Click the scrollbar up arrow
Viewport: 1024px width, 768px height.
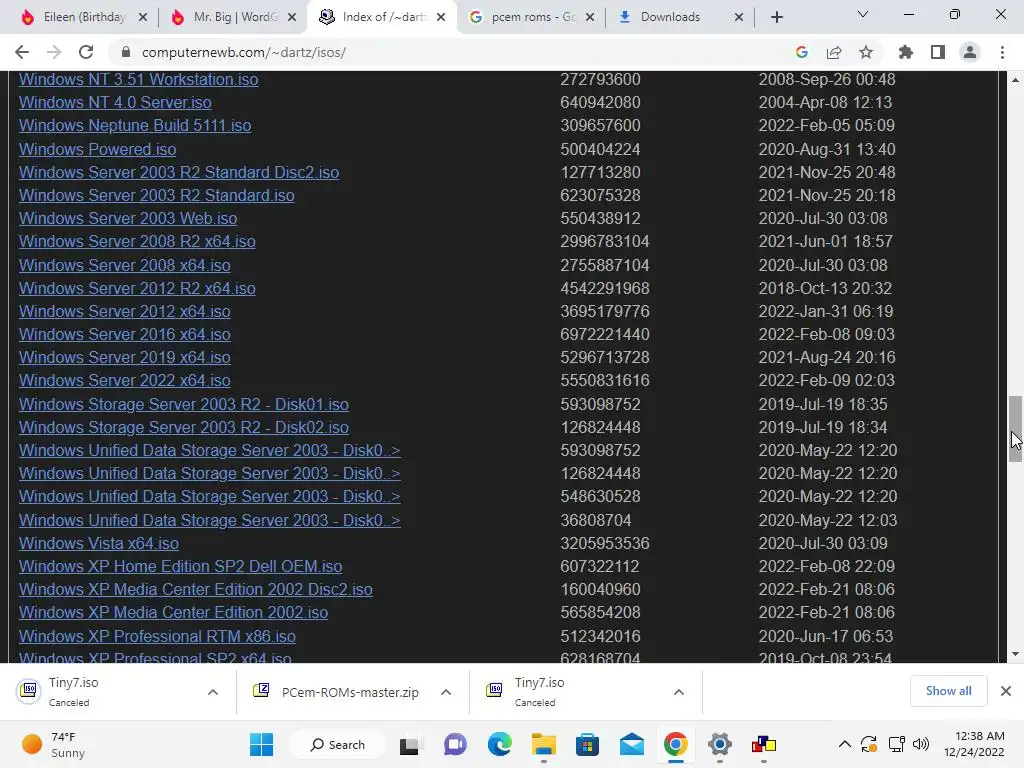click(x=1015, y=80)
